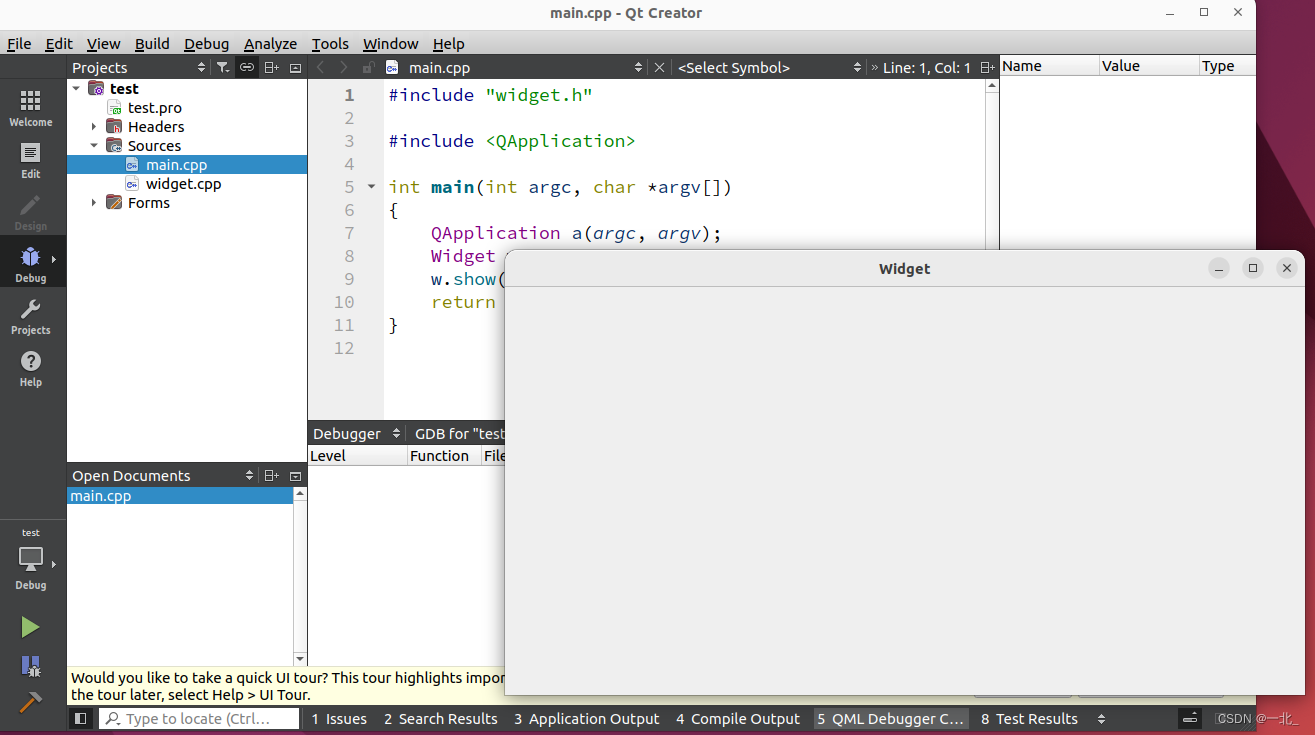
Task: Toggle synchronize with editor link icon
Action: 246,67
